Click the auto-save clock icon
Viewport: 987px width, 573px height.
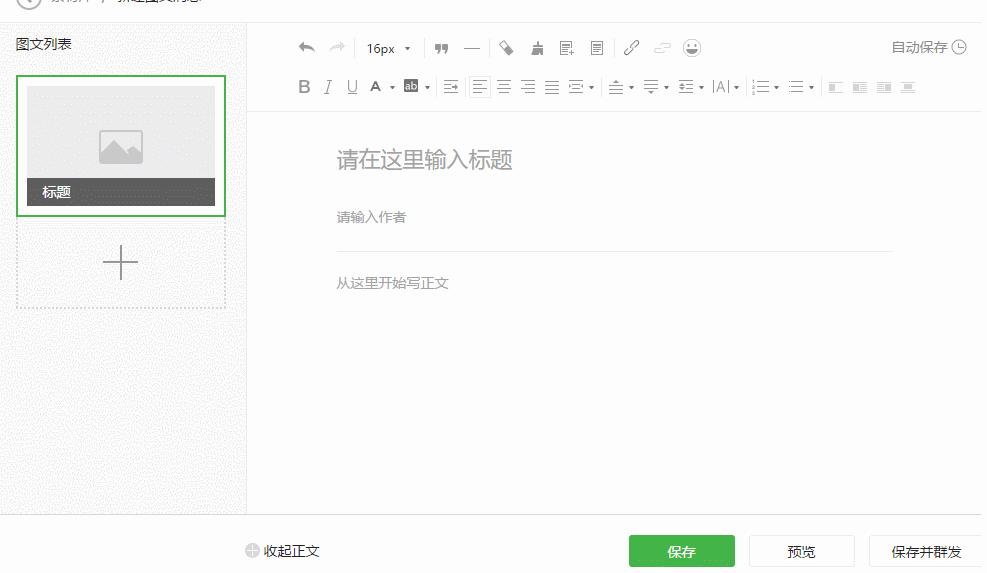pyautogui.click(x=959, y=47)
